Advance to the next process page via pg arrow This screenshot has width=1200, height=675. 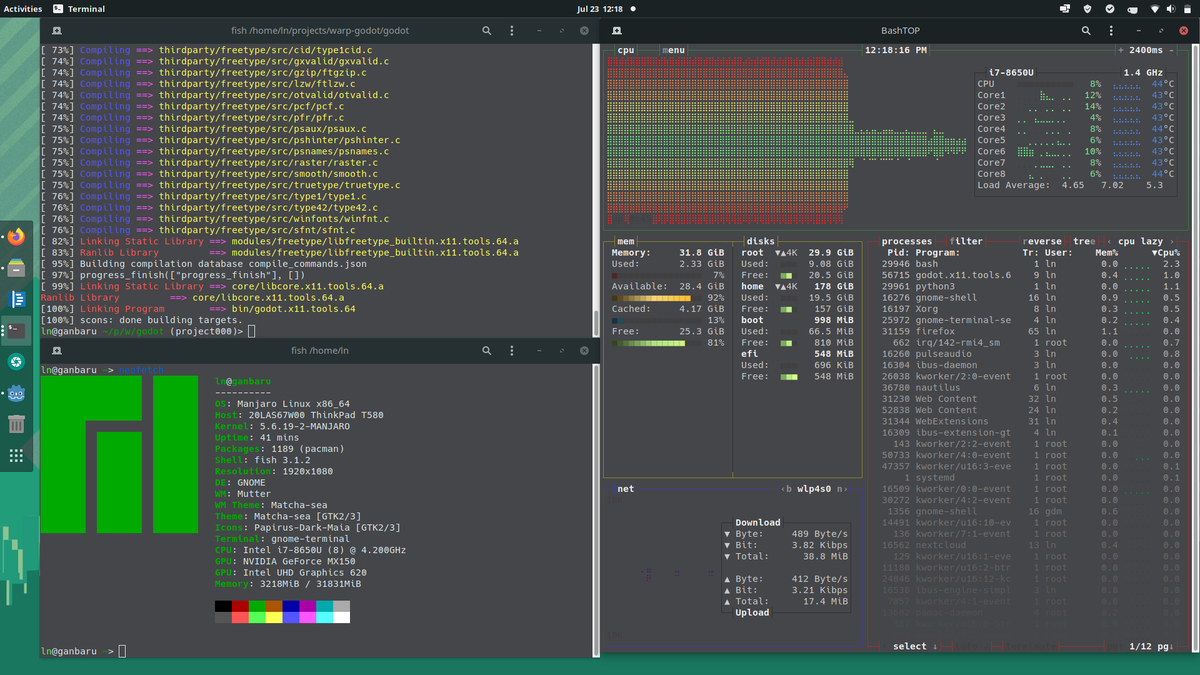[1165, 646]
